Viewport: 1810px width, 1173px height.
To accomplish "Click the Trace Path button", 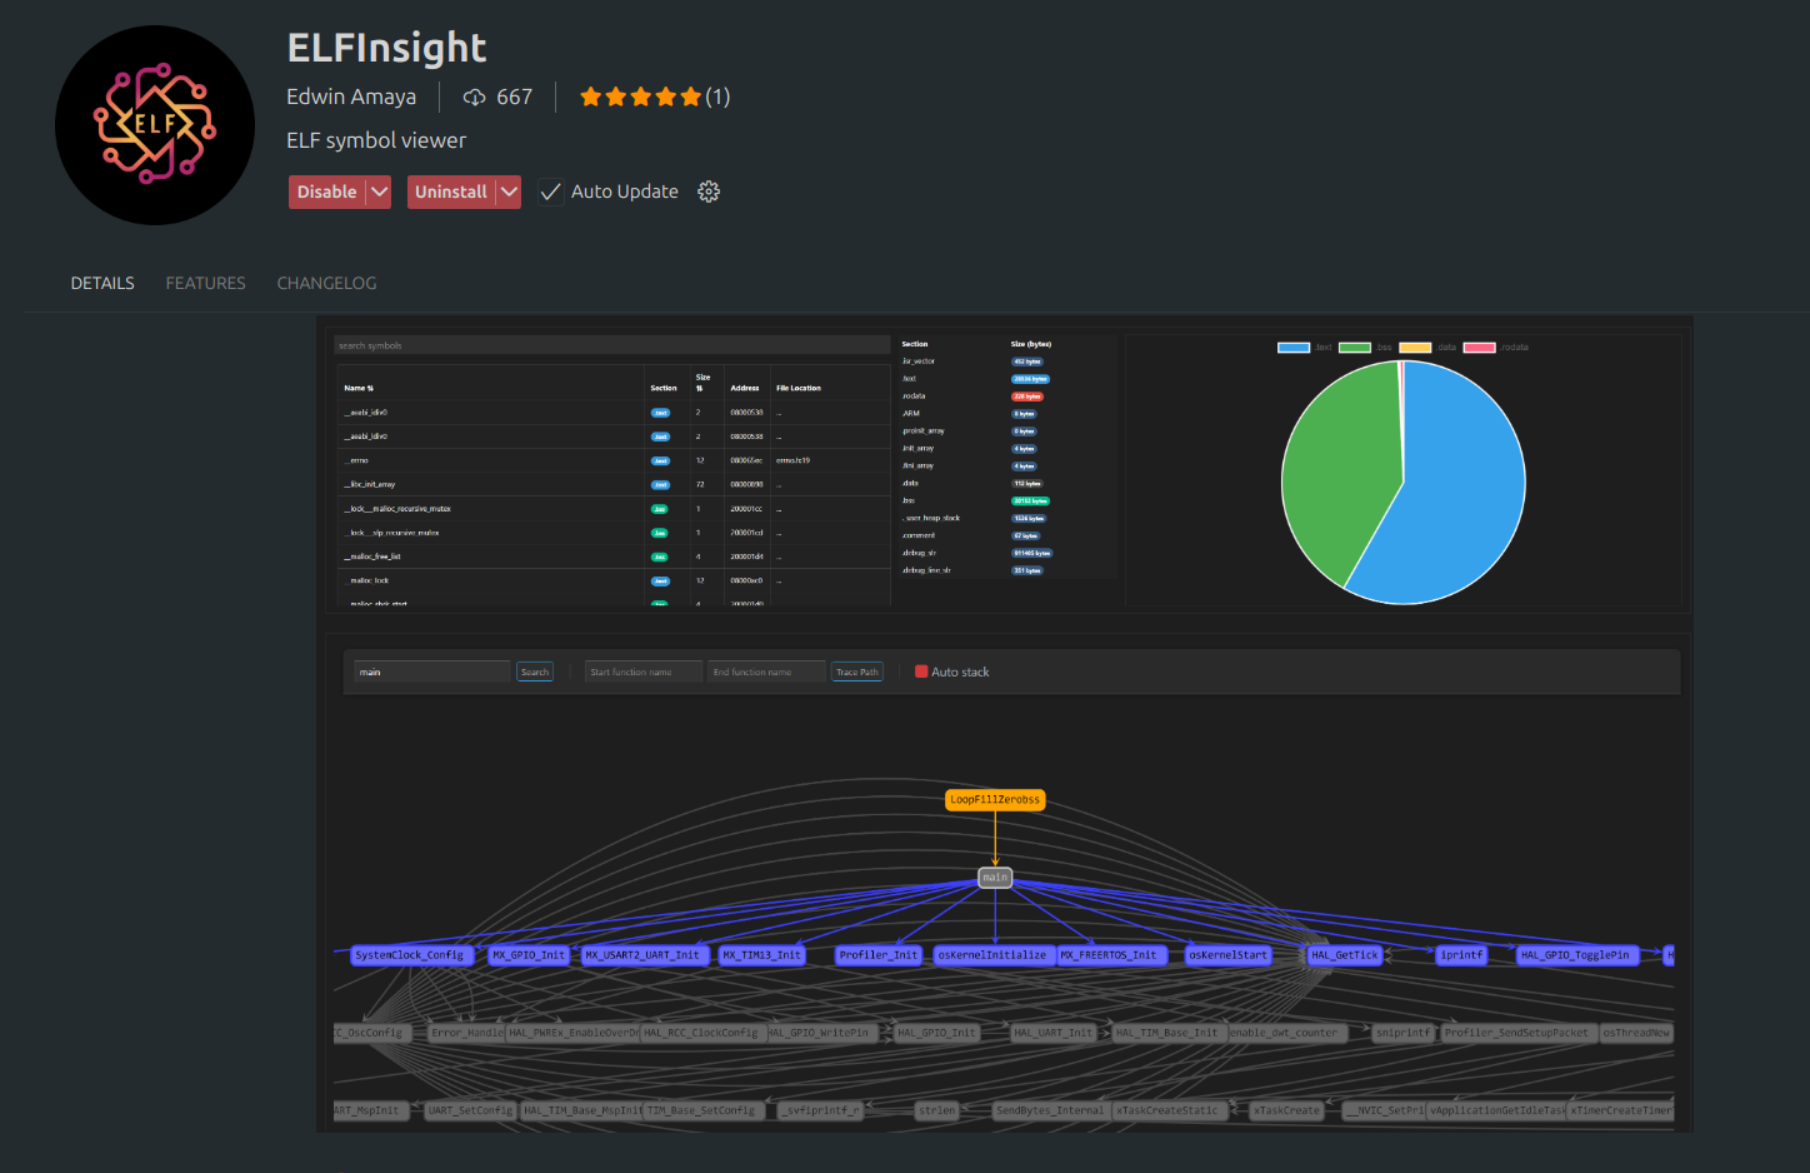I will coord(857,672).
